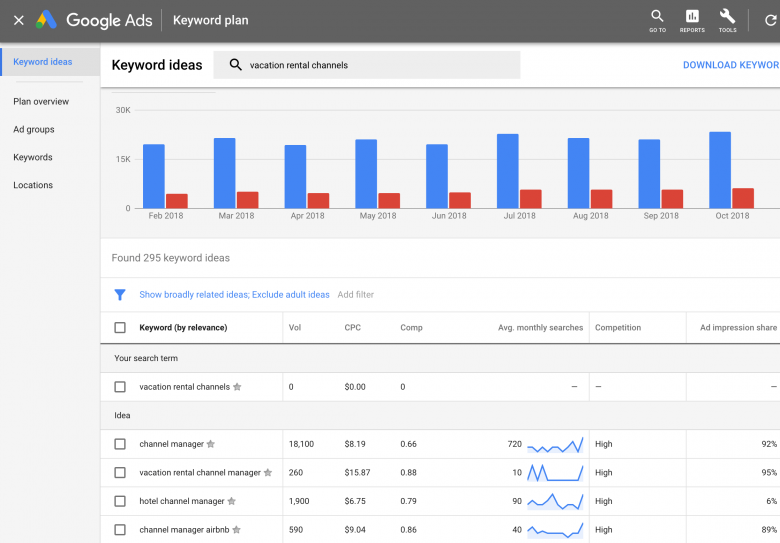The image size is (780, 543).
Task: Open Keywords in sidebar
Action: pyautogui.click(x=33, y=157)
